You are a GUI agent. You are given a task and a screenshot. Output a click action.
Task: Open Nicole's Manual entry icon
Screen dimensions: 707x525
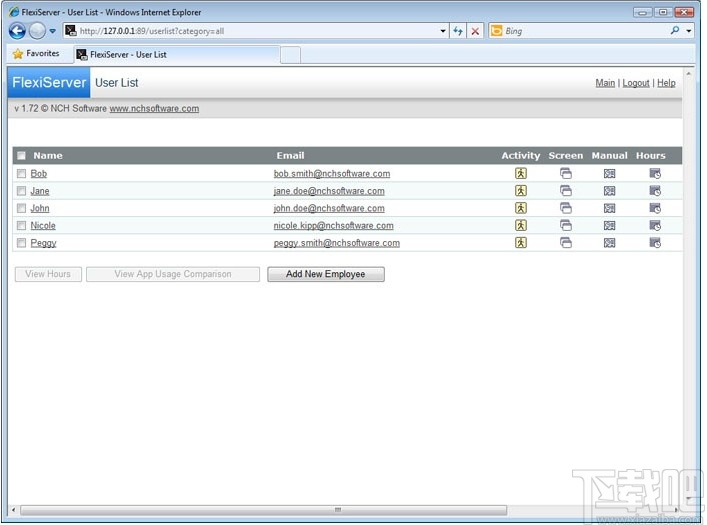tap(610, 226)
